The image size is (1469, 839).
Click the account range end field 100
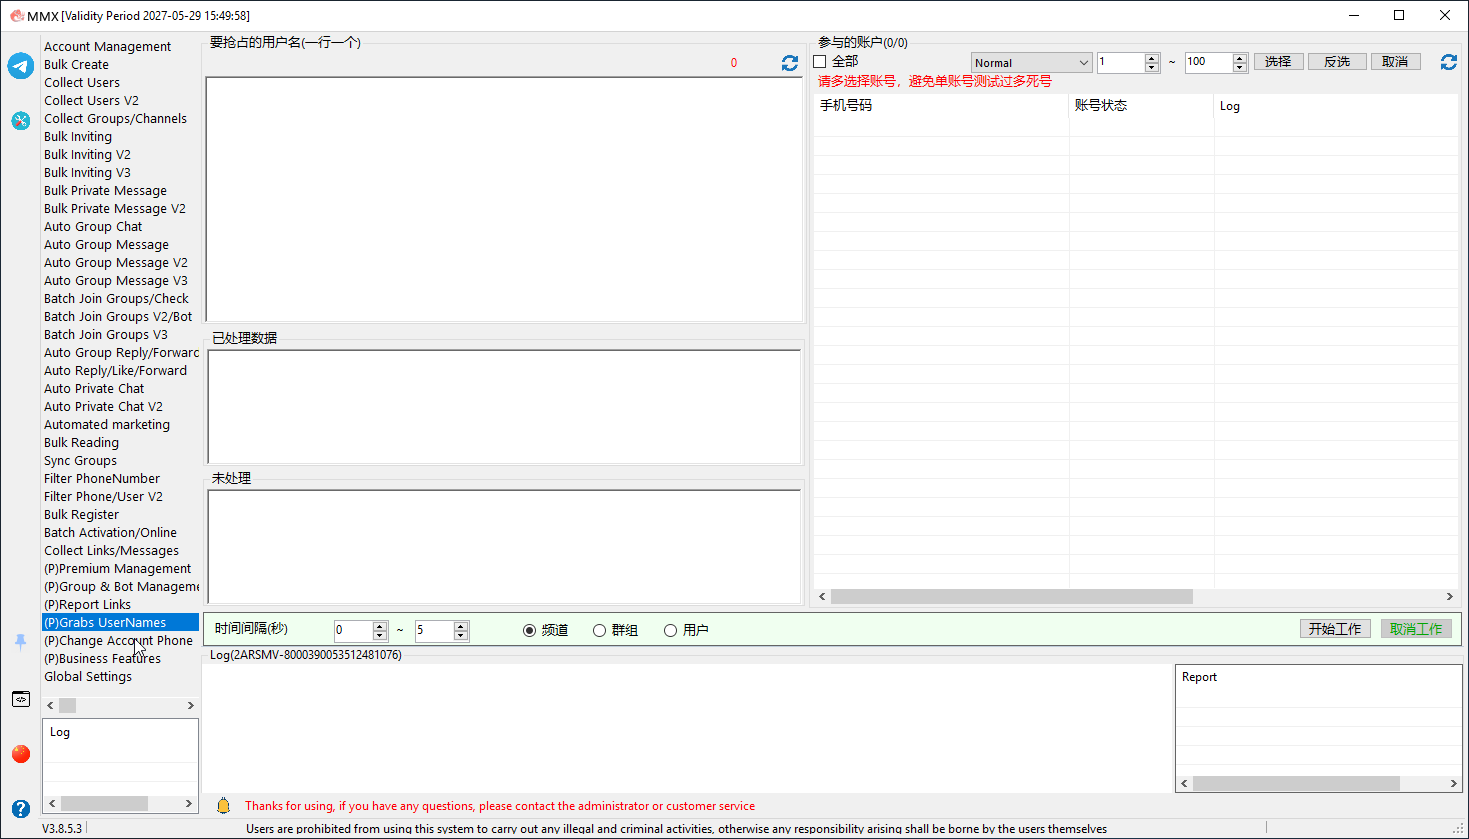click(1208, 62)
